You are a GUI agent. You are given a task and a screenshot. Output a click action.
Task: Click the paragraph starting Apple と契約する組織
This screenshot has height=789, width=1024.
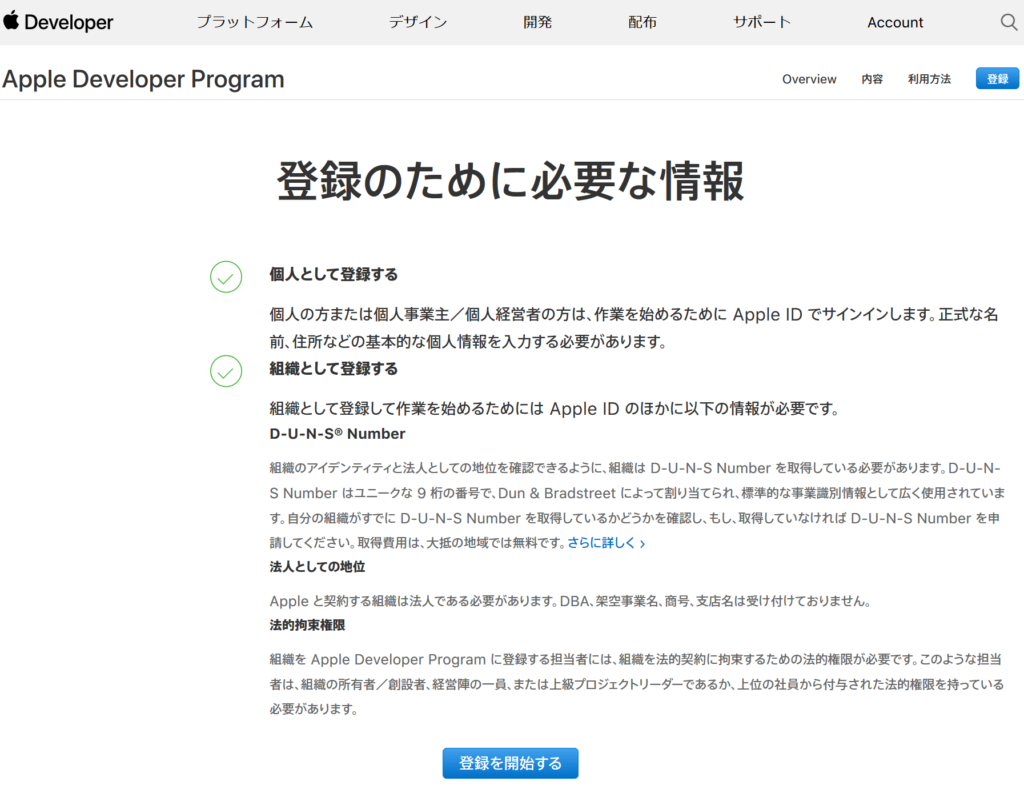pos(570,601)
